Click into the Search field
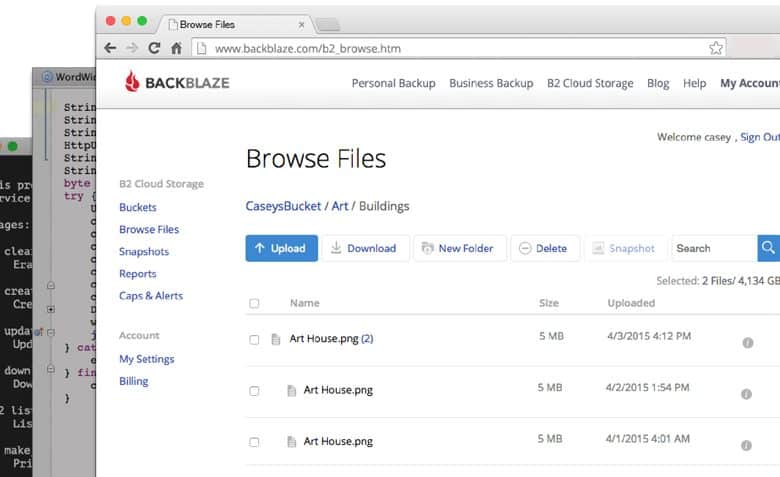Viewport: 780px width, 477px height. [714, 248]
